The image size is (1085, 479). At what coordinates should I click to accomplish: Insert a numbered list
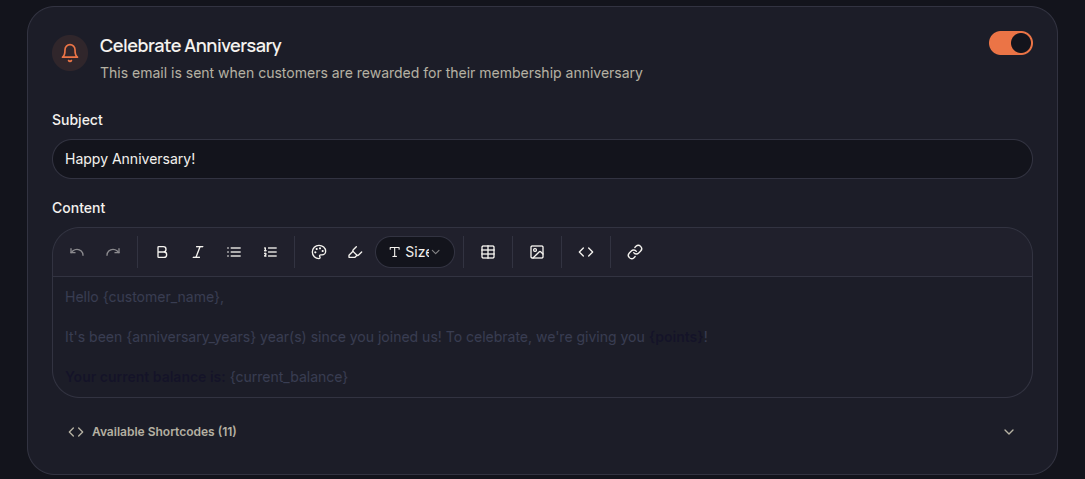point(271,252)
